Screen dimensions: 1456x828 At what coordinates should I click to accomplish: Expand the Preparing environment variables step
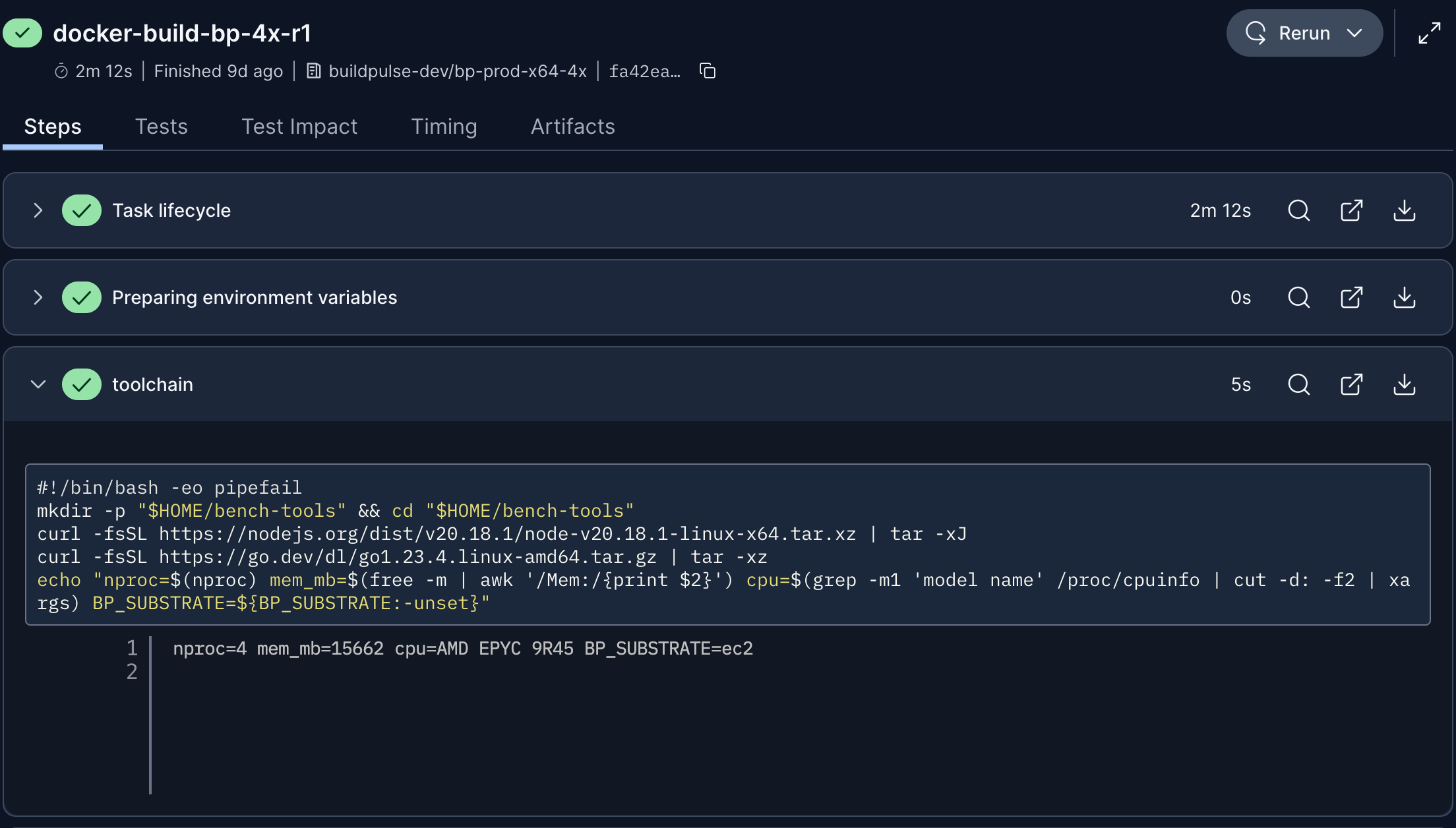[x=38, y=298]
